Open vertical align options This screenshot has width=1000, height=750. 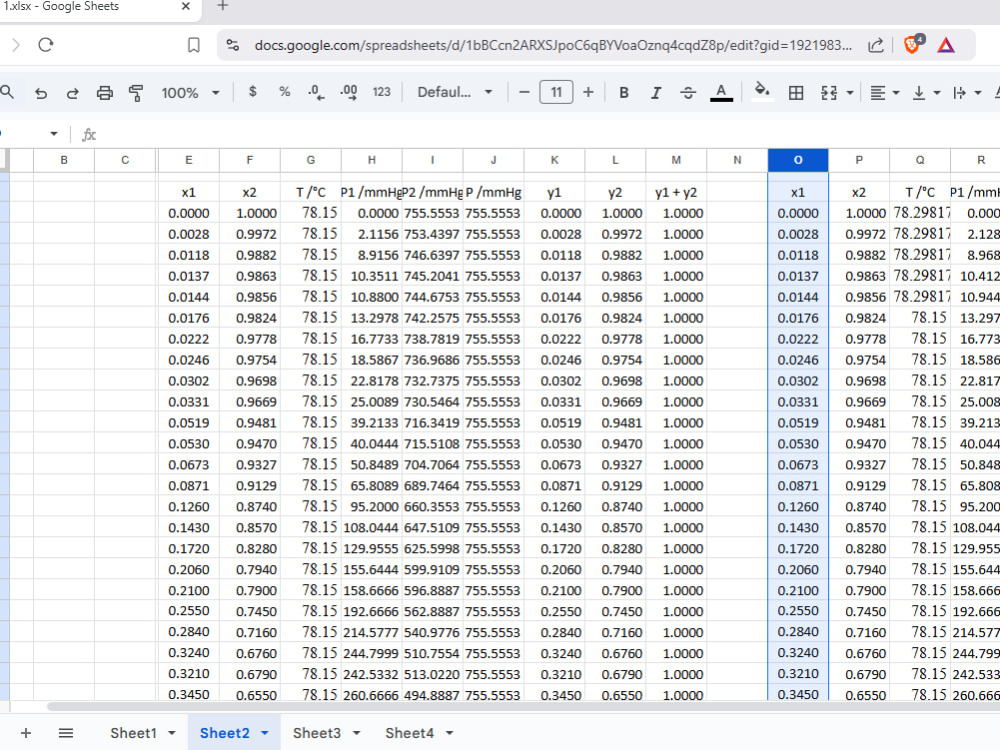click(x=926, y=93)
